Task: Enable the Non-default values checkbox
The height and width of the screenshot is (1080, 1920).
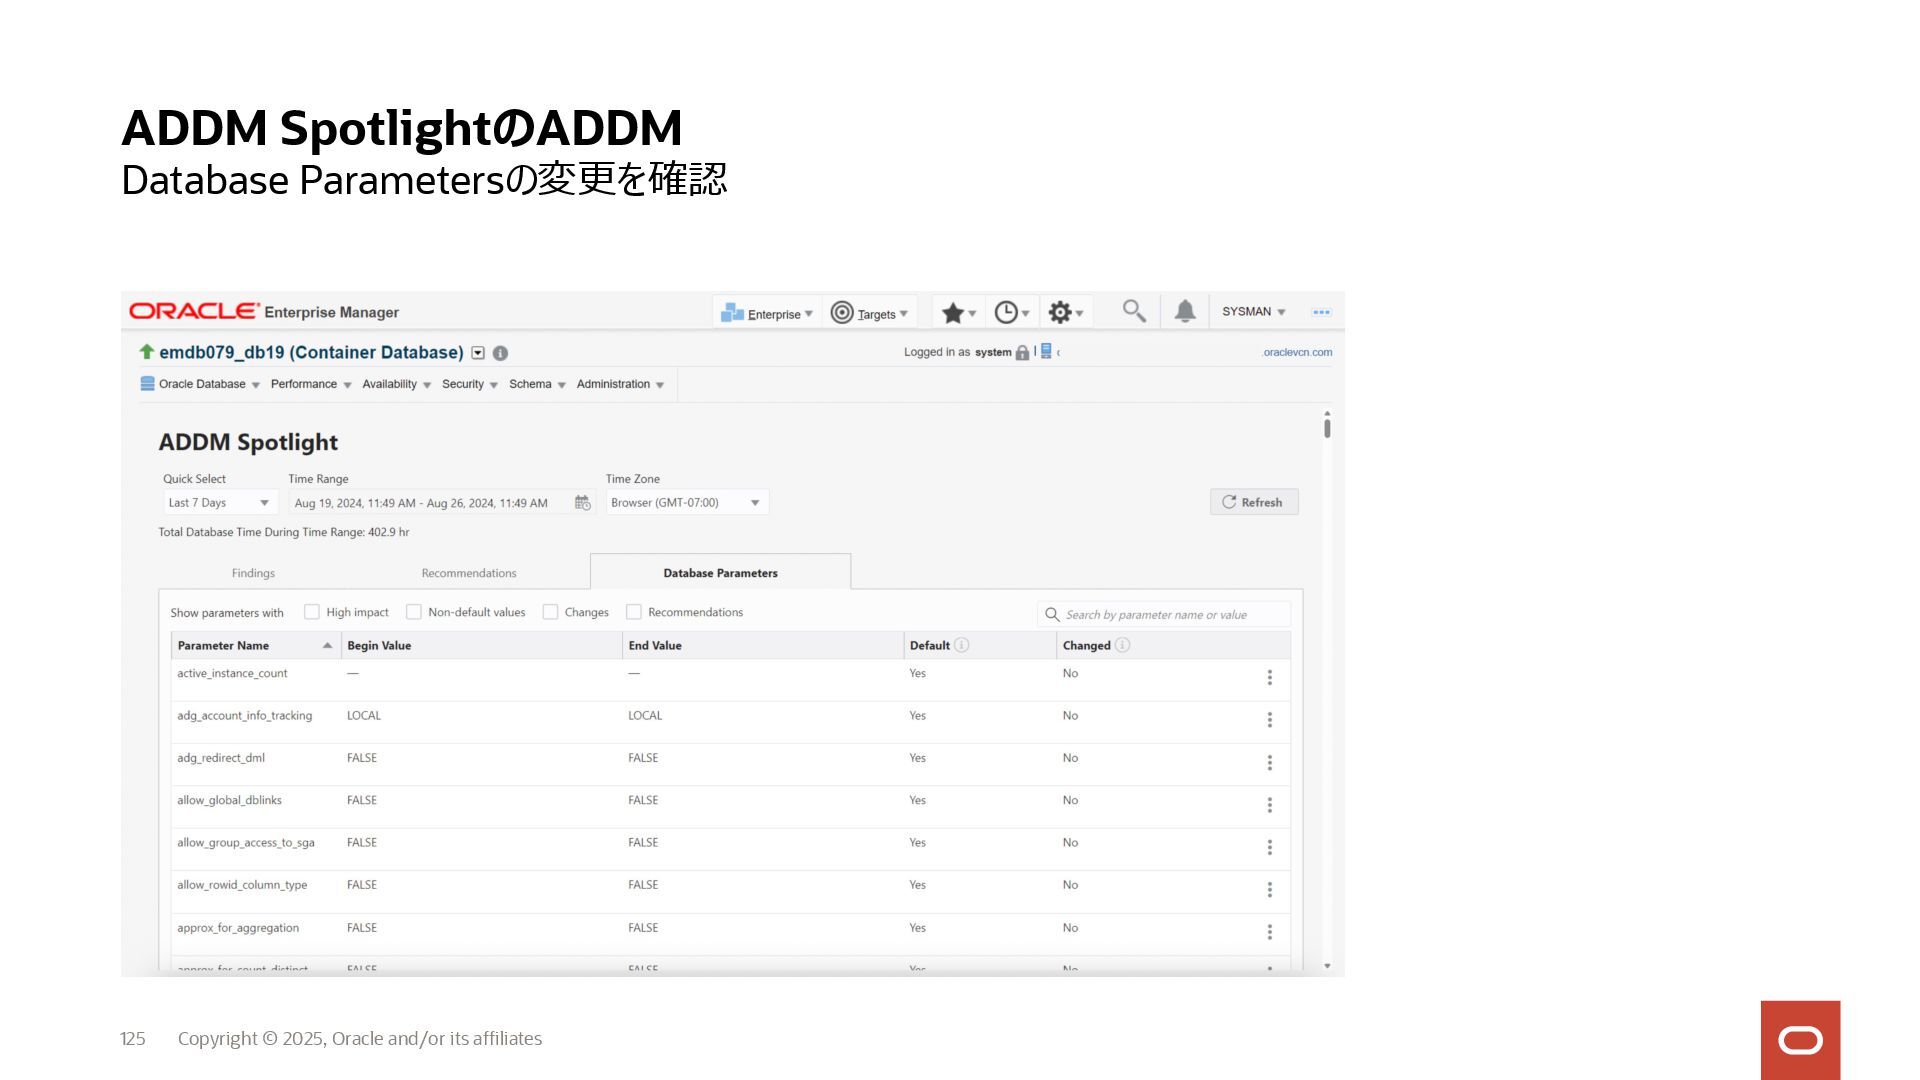Action: pyautogui.click(x=414, y=612)
